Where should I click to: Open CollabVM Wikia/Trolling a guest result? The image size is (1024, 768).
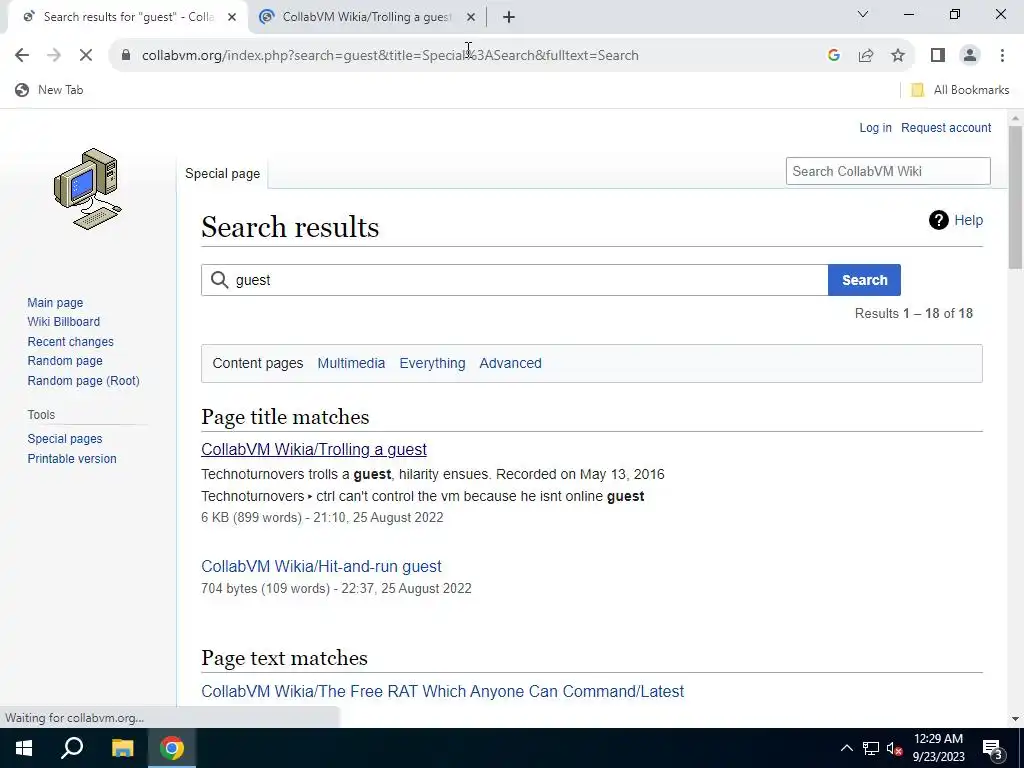click(x=313, y=449)
